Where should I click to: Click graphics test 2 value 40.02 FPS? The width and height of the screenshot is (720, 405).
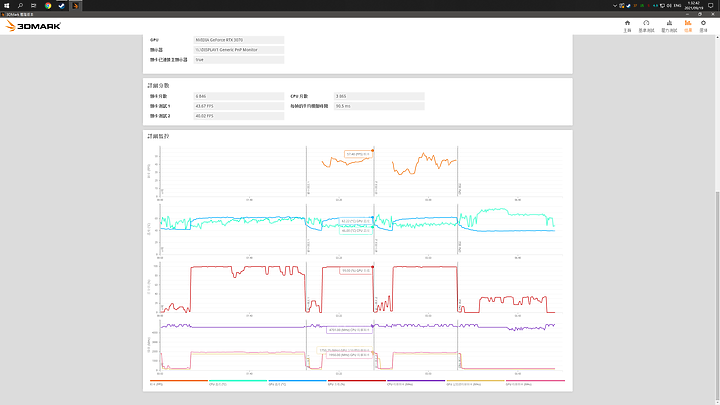point(239,116)
